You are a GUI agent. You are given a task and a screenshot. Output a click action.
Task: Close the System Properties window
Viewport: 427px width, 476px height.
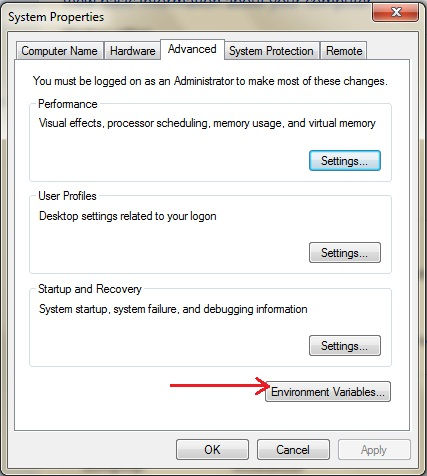pos(395,13)
